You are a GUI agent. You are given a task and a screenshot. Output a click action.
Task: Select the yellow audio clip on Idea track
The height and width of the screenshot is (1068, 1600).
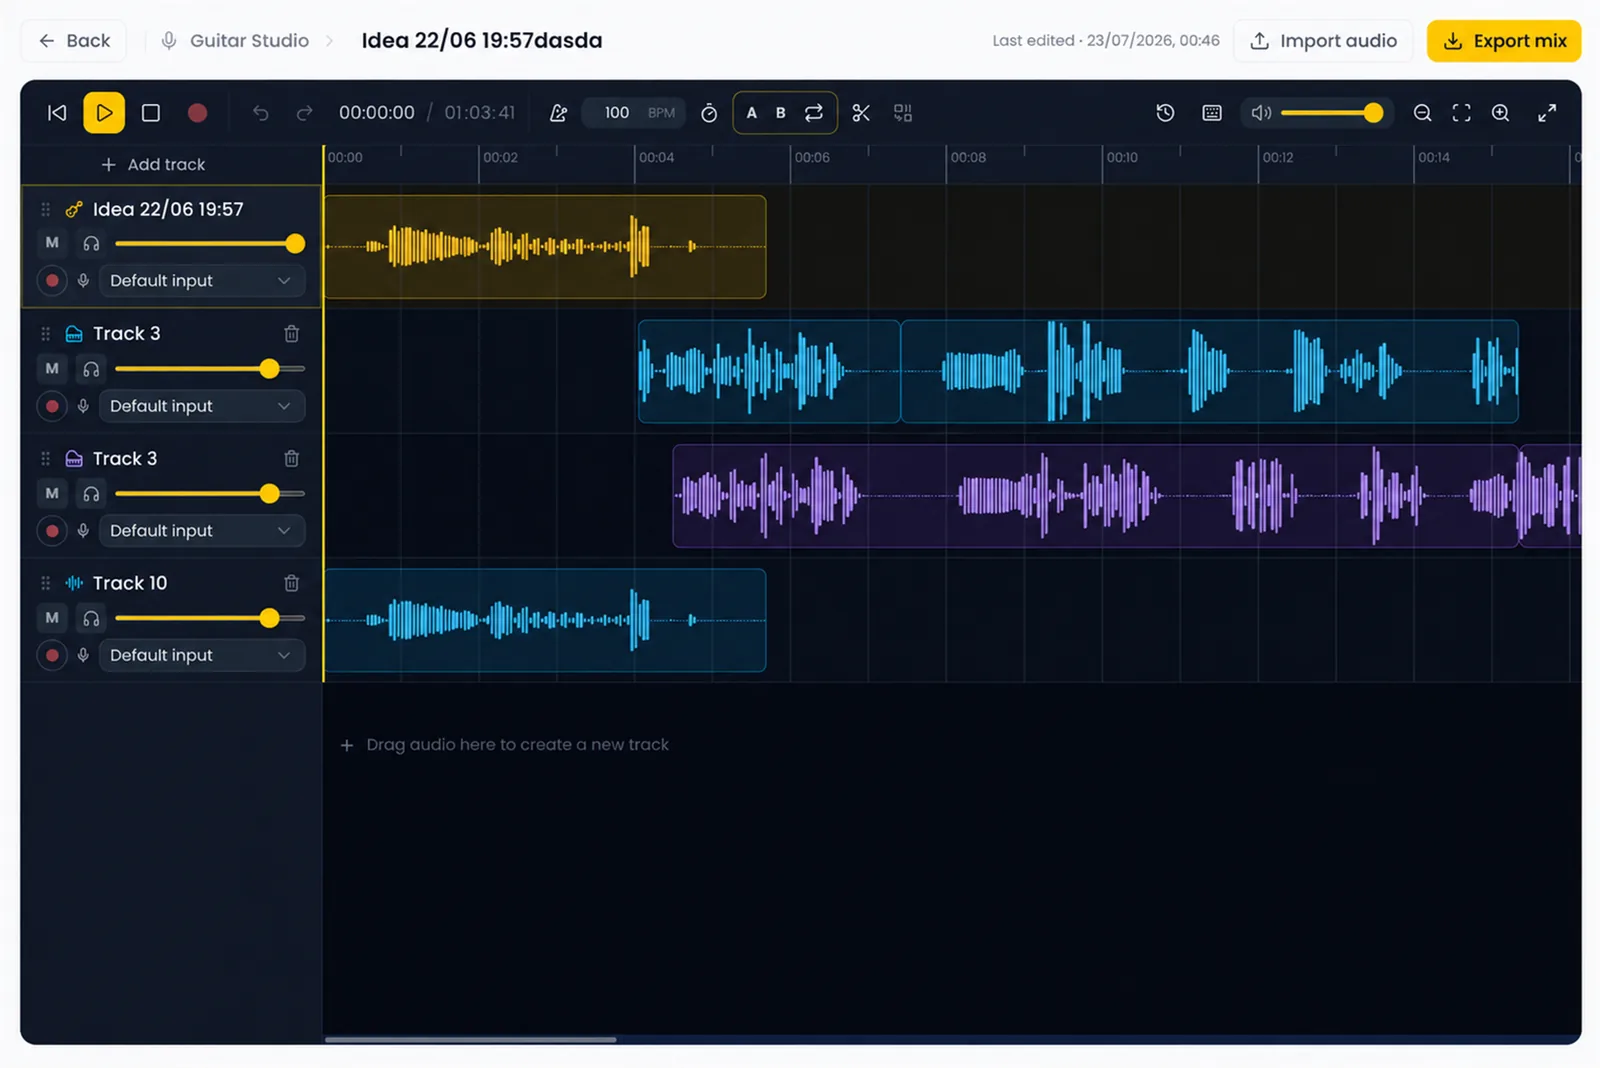coord(545,247)
